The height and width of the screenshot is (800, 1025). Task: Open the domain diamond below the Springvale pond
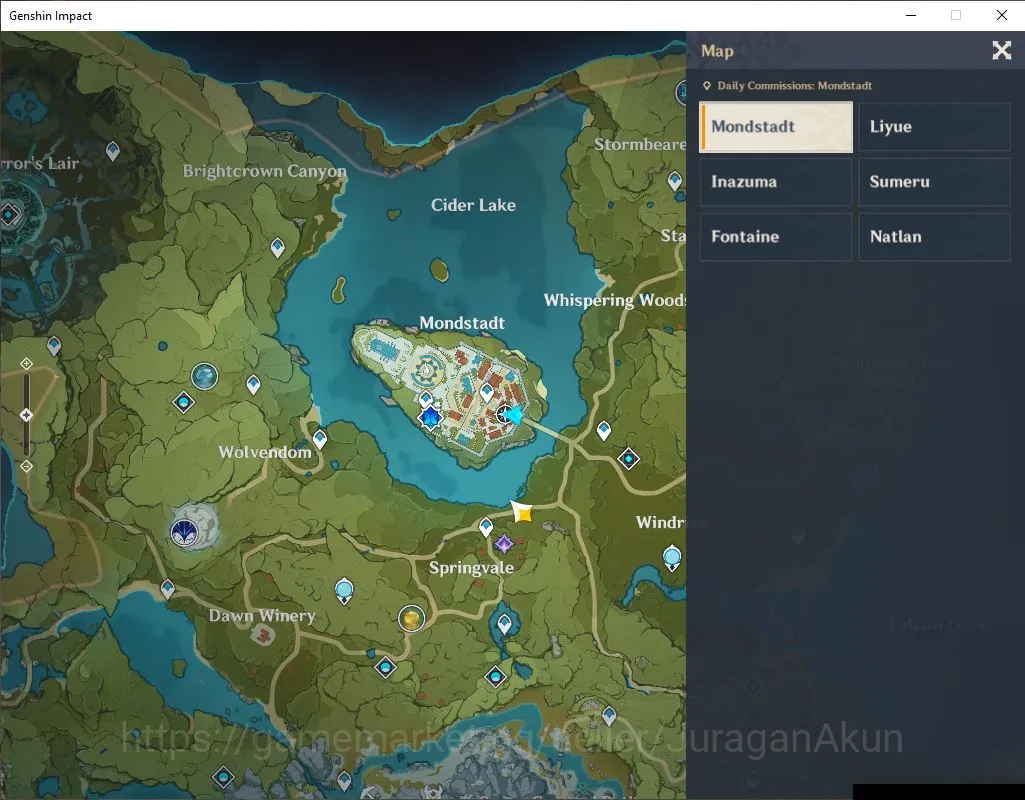point(496,676)
